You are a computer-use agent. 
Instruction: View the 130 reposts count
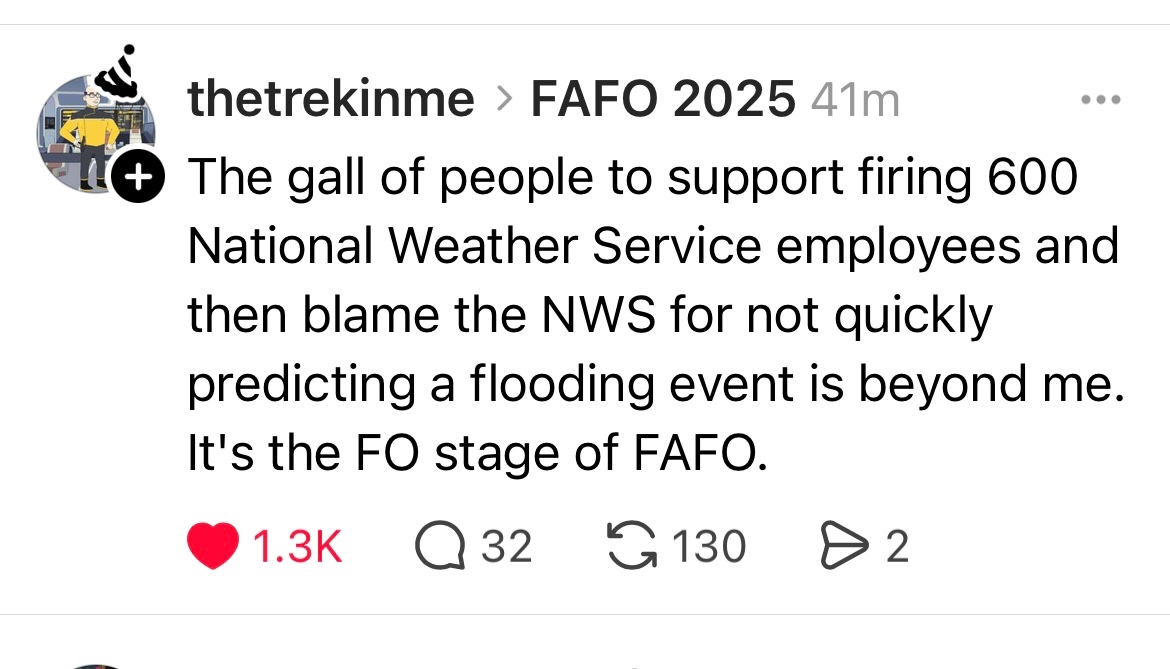pyautogui.click(x=709, y=547)
